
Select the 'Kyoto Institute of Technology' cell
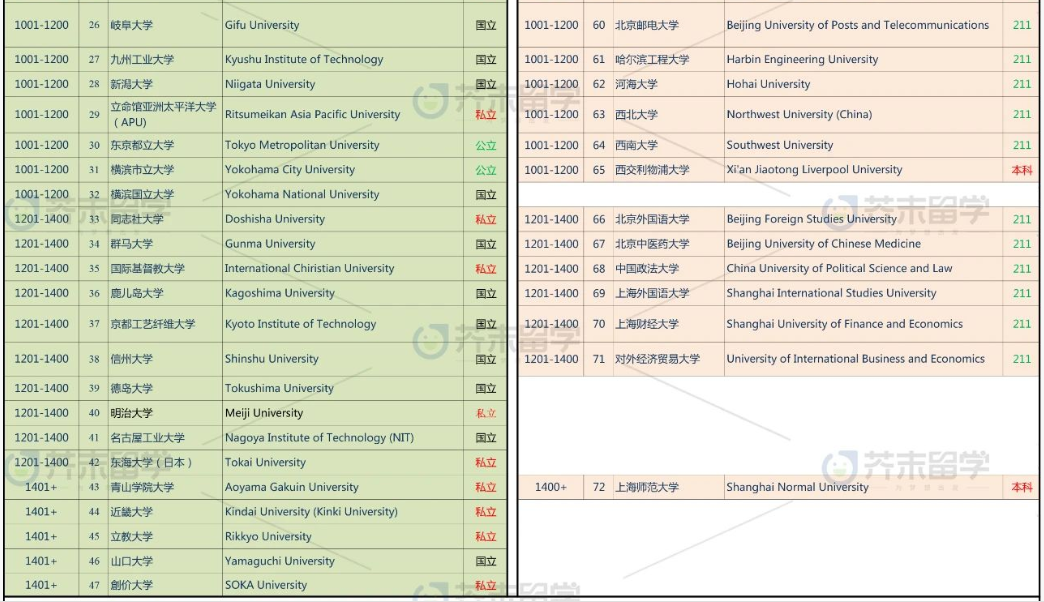[343, 324]
